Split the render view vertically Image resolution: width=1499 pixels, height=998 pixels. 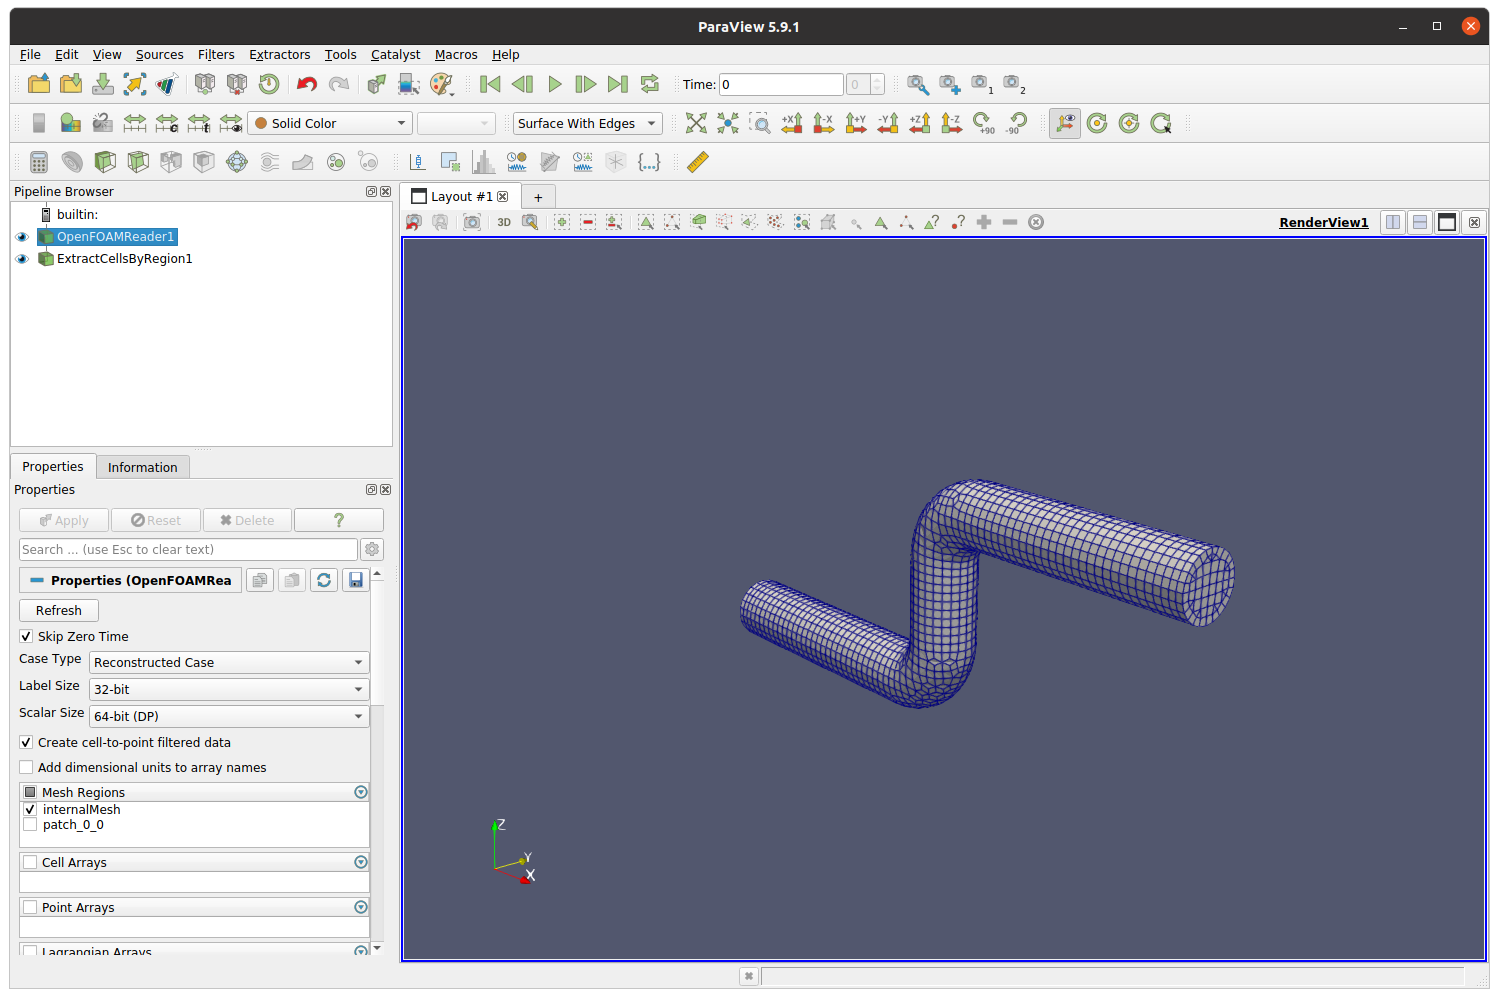[1420, 222]
